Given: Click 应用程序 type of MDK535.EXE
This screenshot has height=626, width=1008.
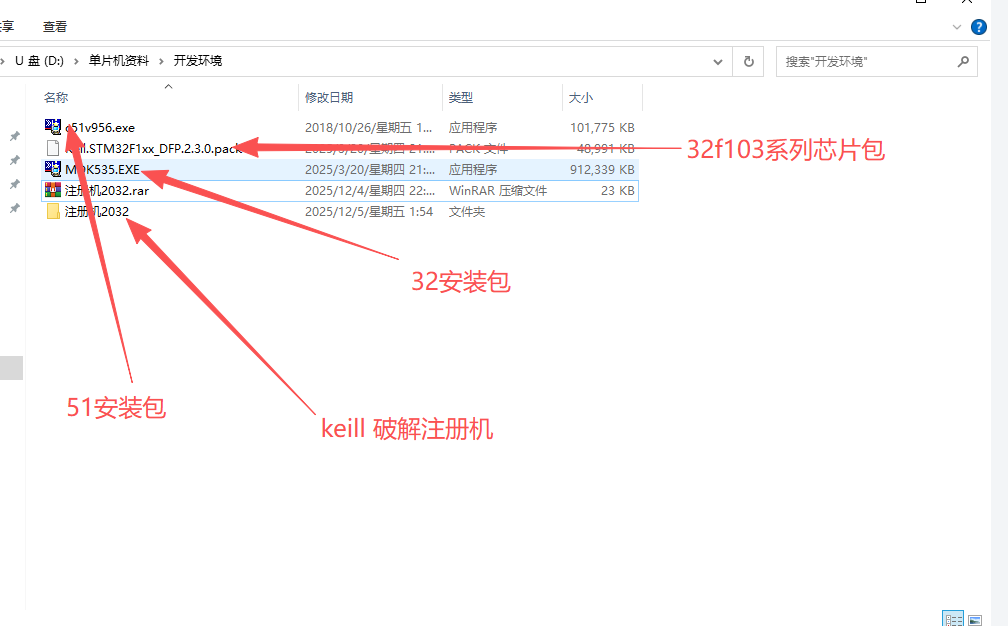Looking at the screenshot, I should pyautogui.click(x=472, y=170).
